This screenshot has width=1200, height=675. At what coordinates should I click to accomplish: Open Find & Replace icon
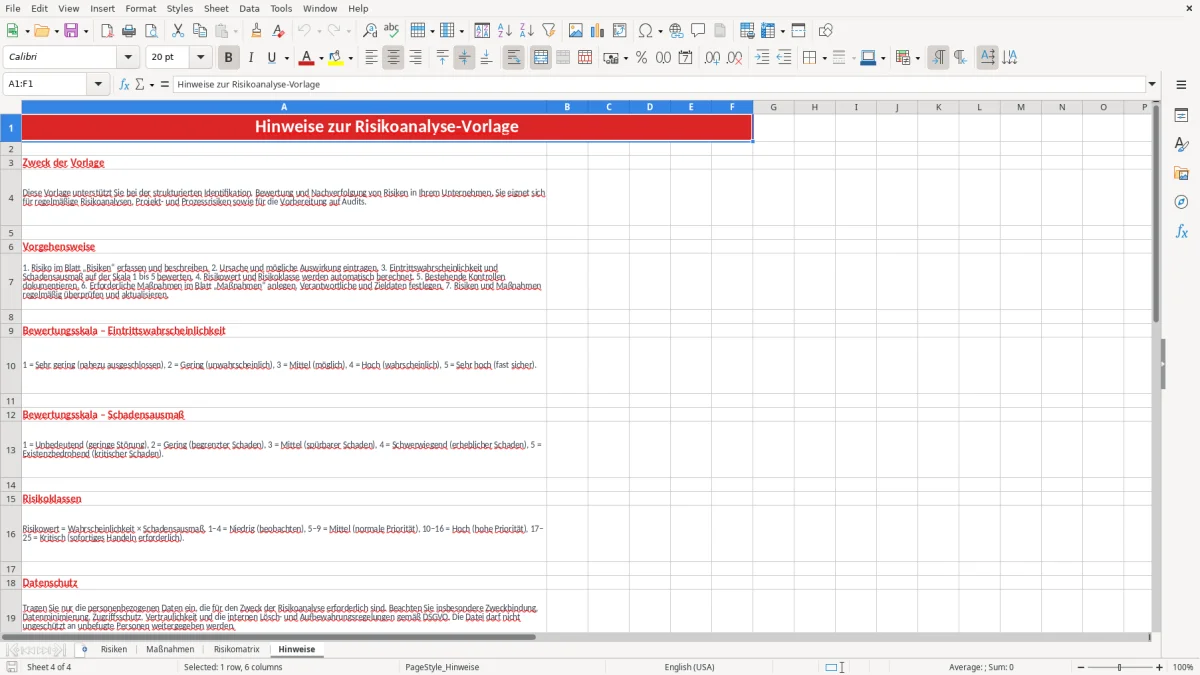point(370,31)
